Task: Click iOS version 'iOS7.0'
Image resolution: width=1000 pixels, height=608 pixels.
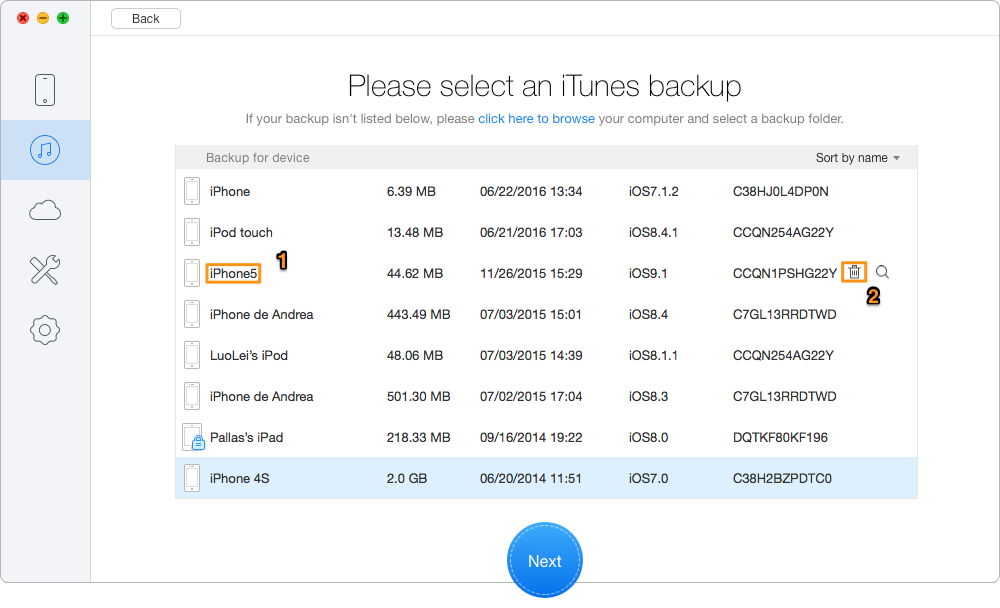Action: click(648, 478)
